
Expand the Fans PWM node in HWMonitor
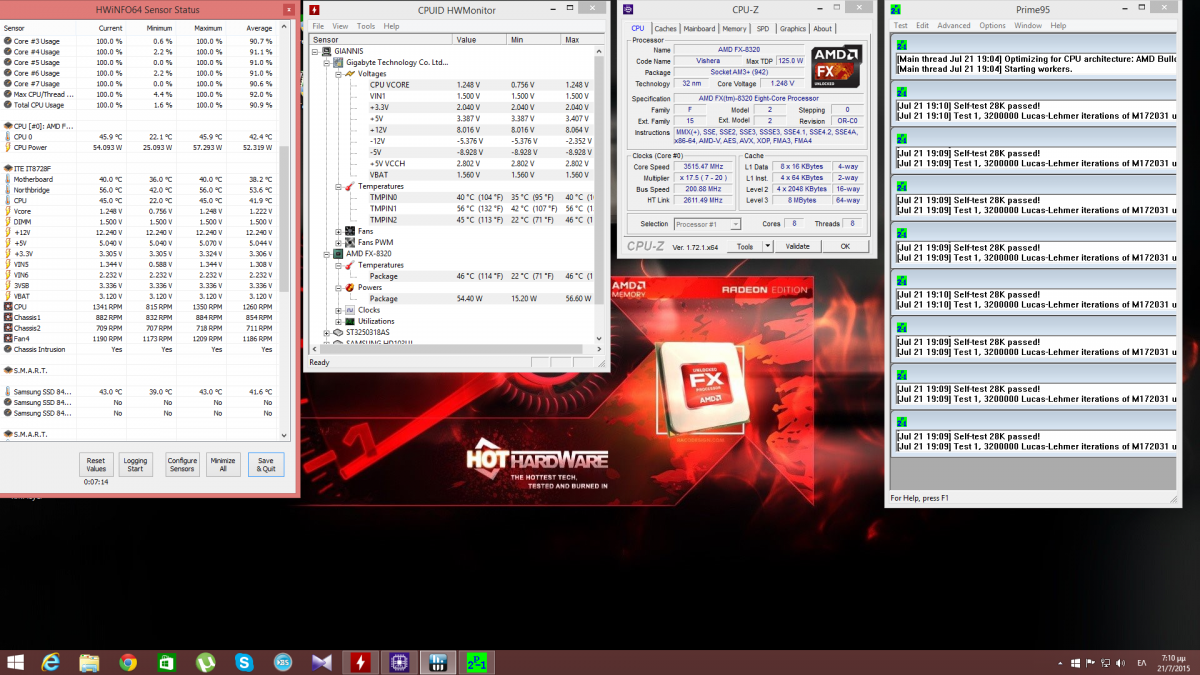click(338, 242)
